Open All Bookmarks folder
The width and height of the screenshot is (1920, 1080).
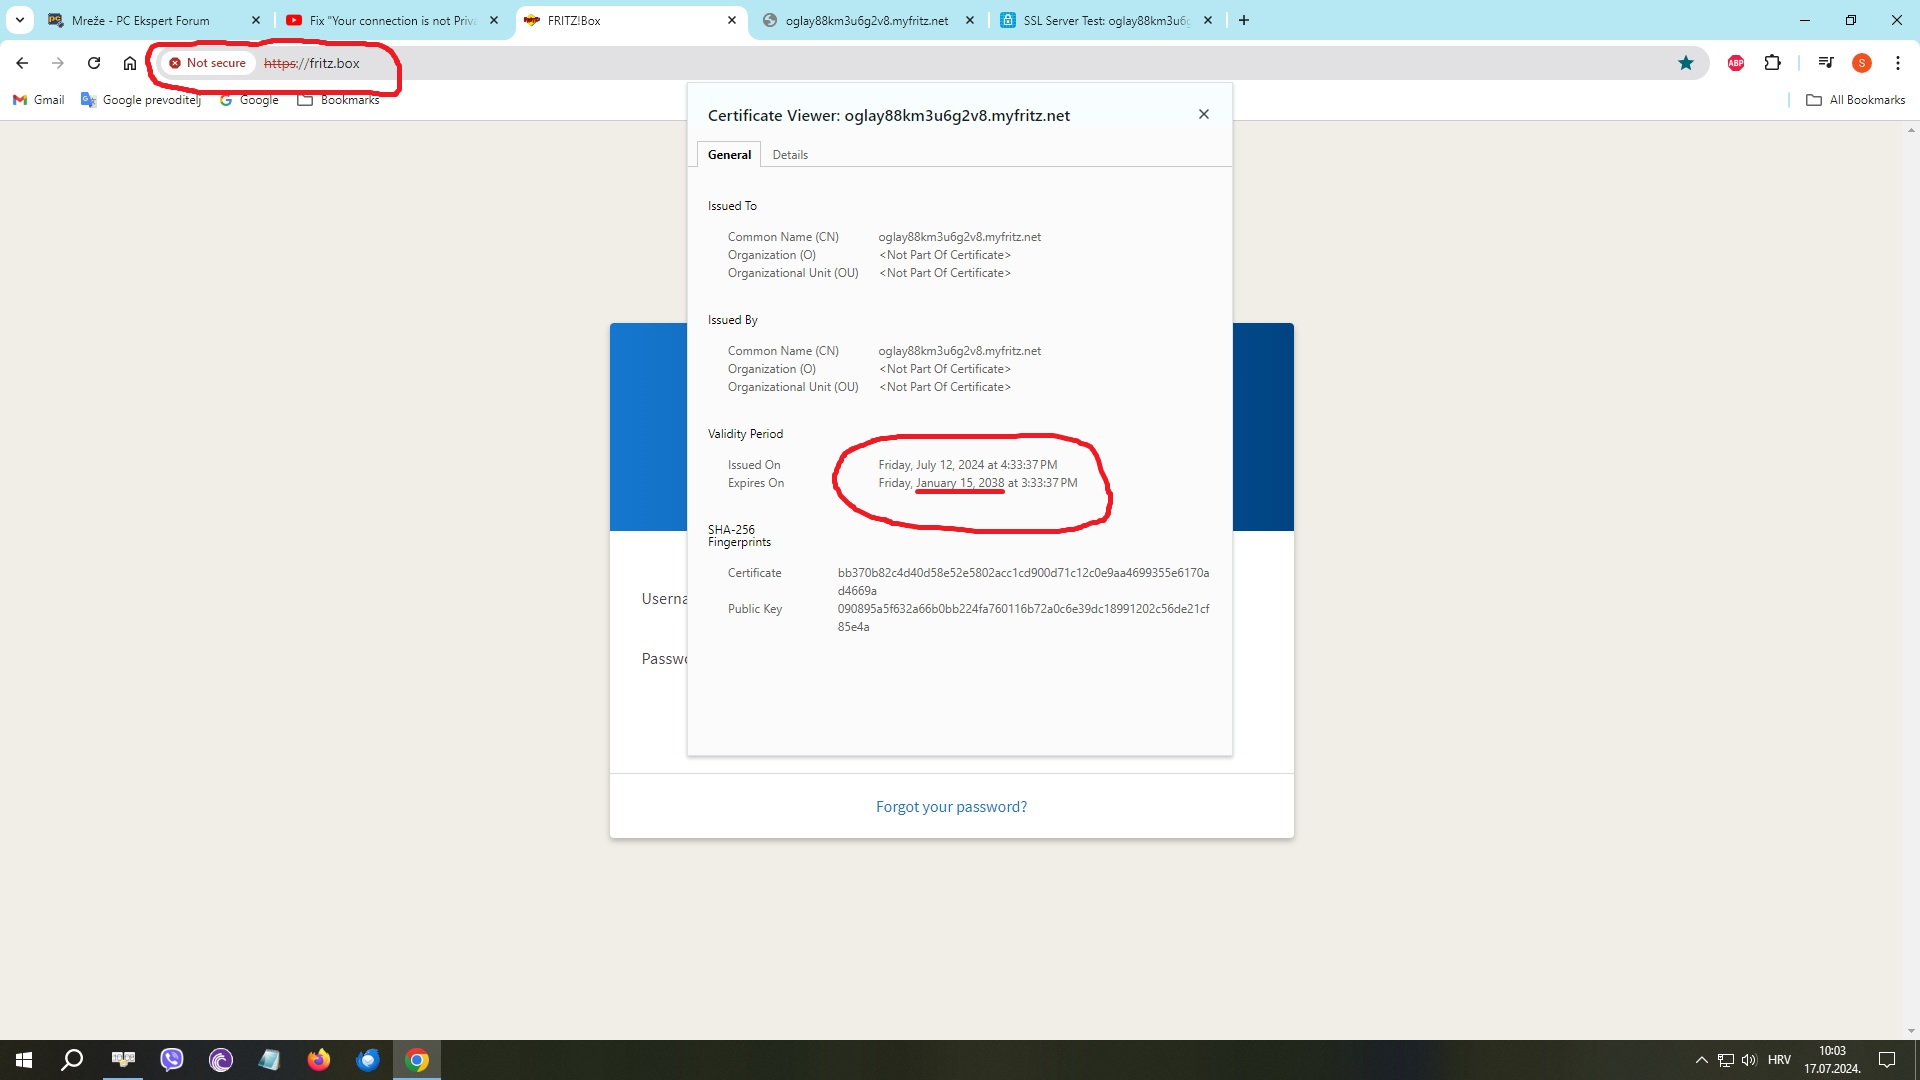[1856, 100]
